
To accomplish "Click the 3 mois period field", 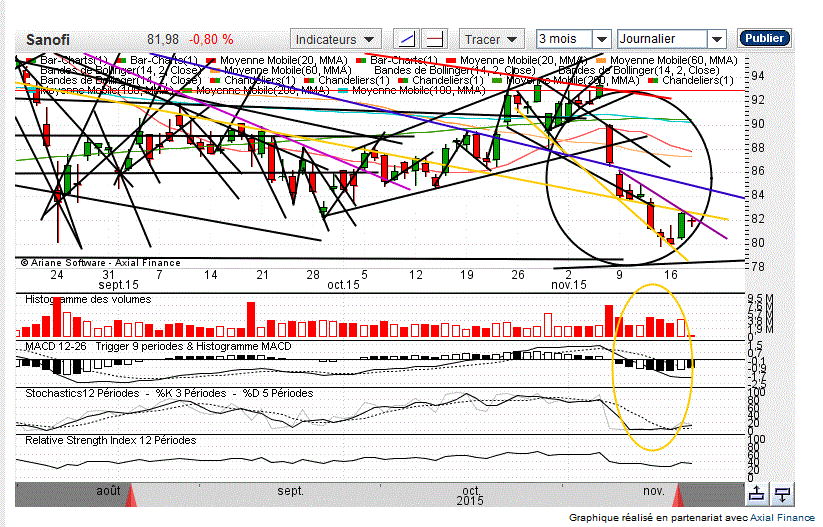I will (564, 39).
